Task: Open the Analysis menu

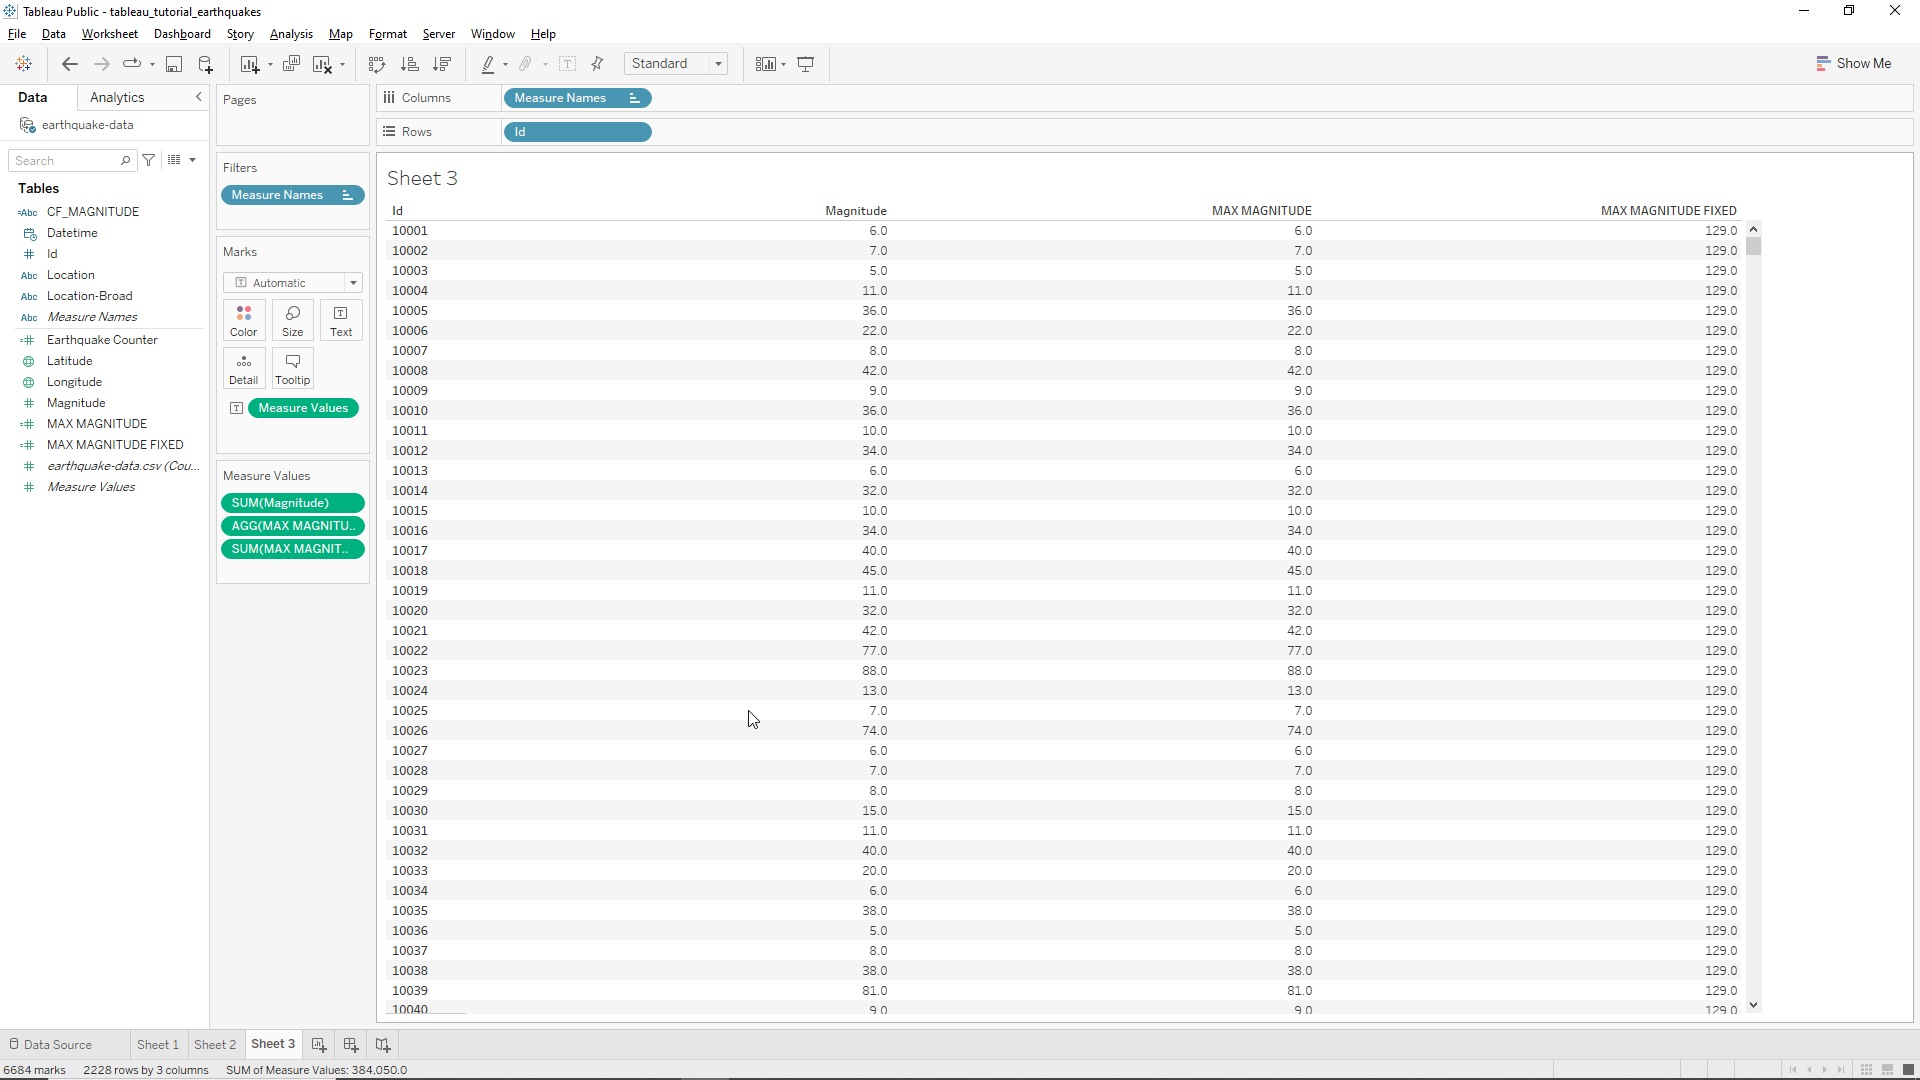Action: coord(291,34)
